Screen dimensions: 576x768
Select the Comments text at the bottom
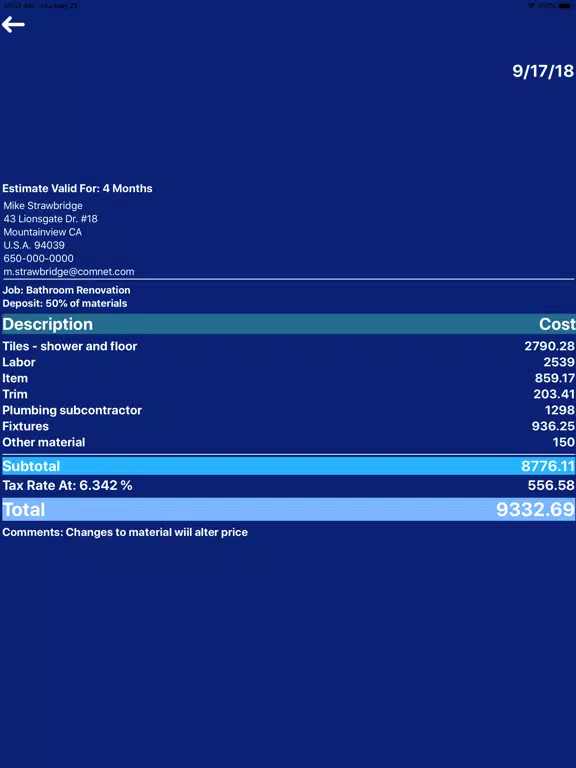pos(125,532)
